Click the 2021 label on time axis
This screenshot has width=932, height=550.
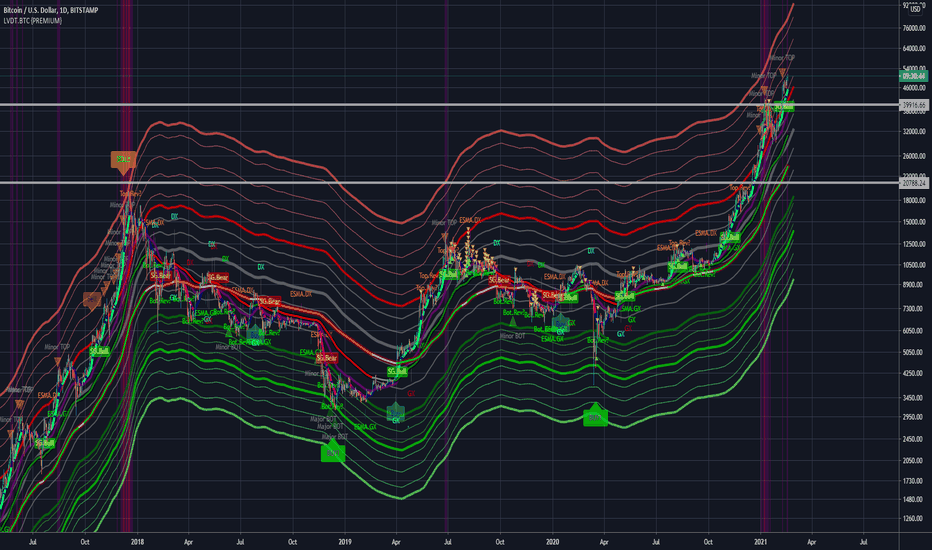click(x=760, y=542)
